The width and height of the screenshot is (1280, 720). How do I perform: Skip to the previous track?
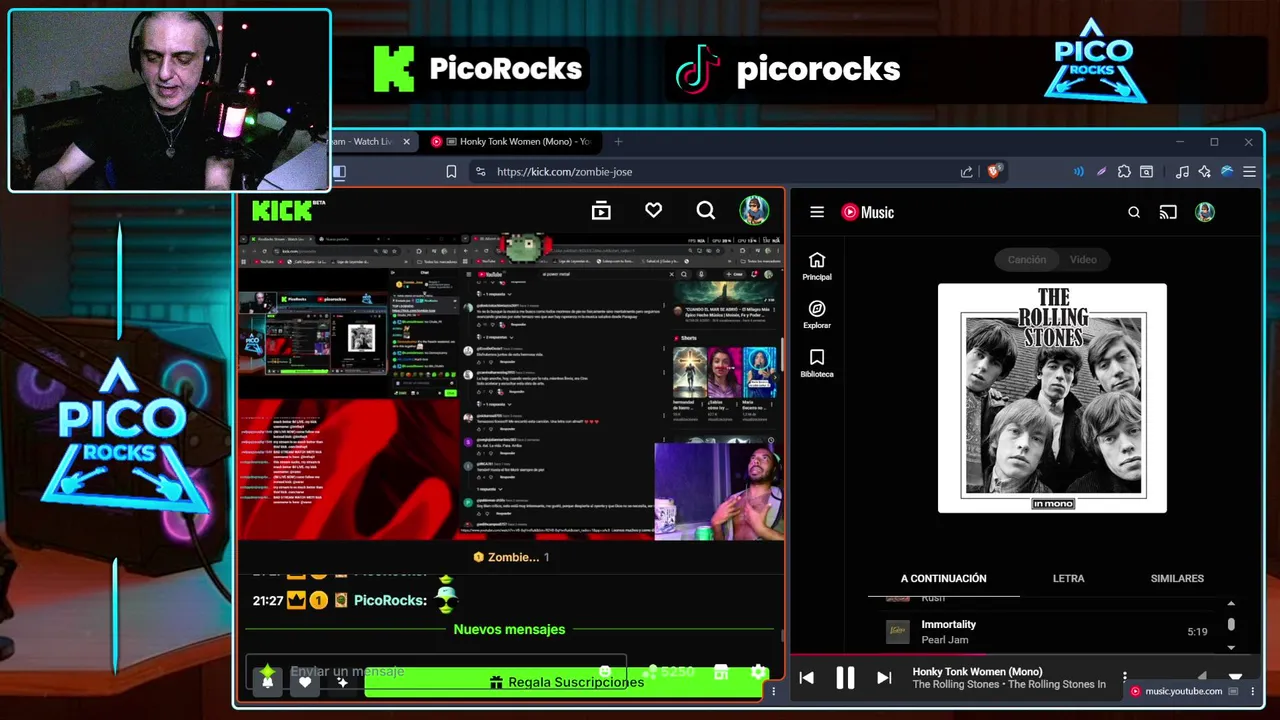807,678
